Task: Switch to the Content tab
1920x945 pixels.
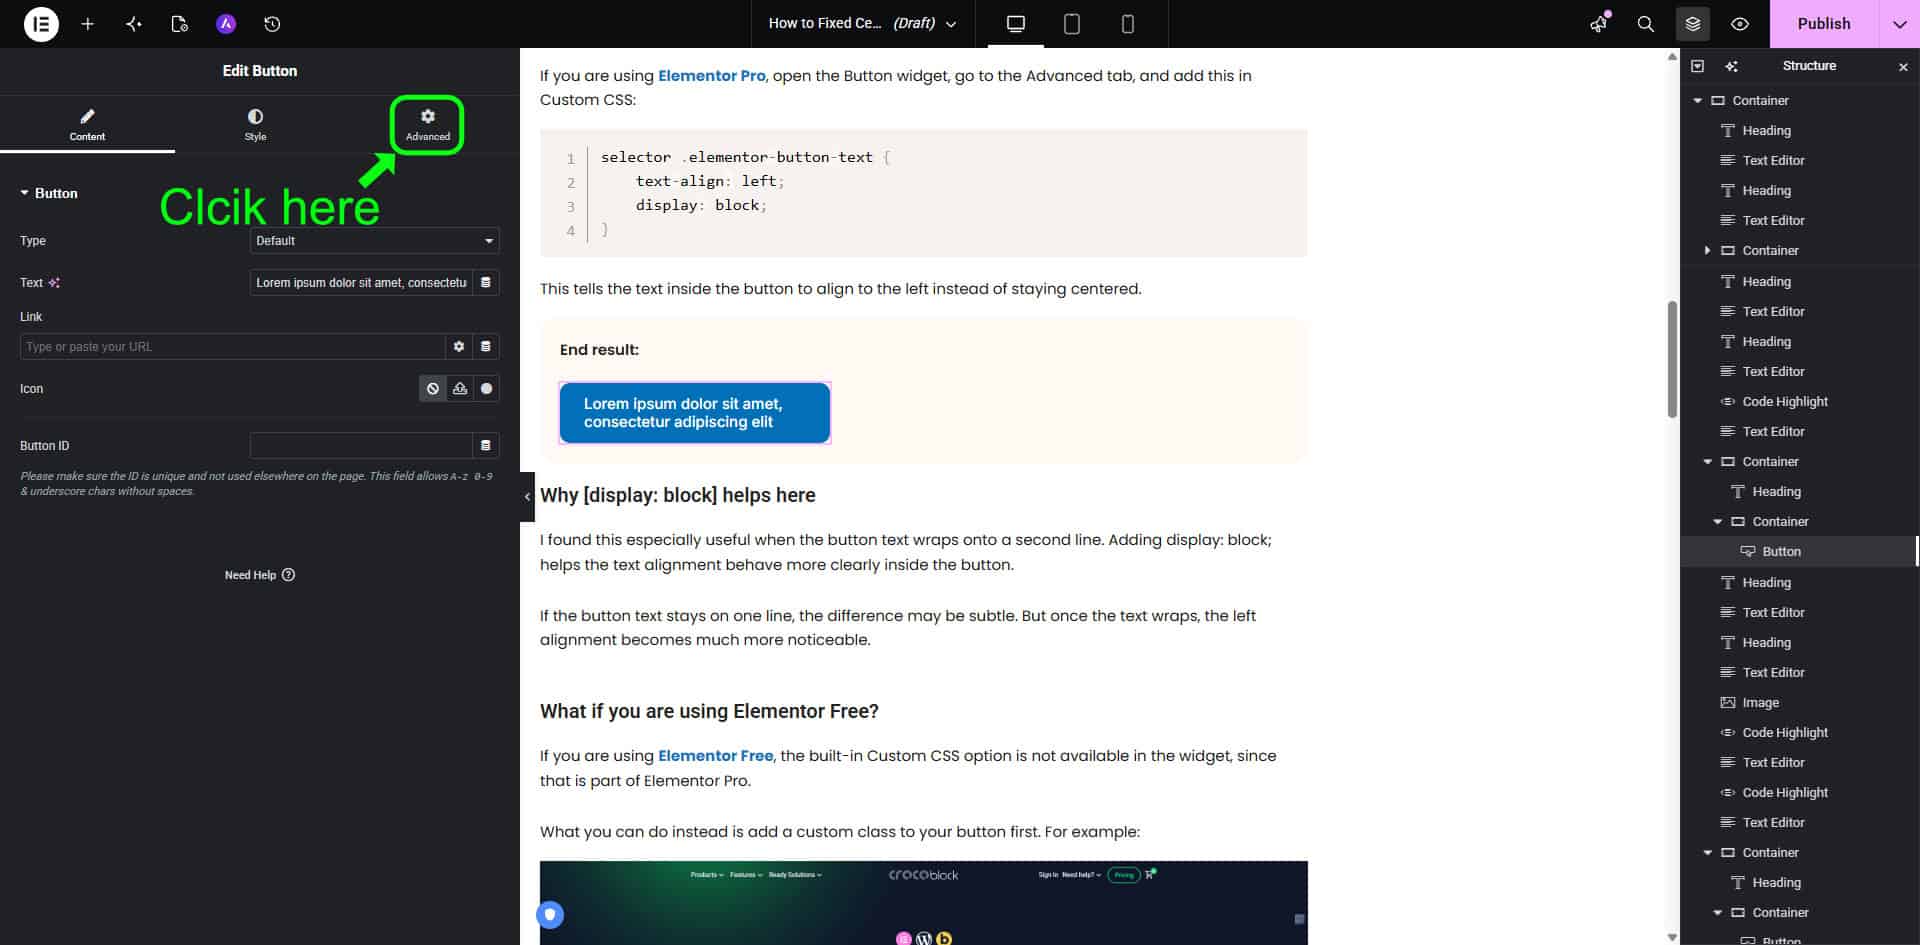Action: coord(87,125)
